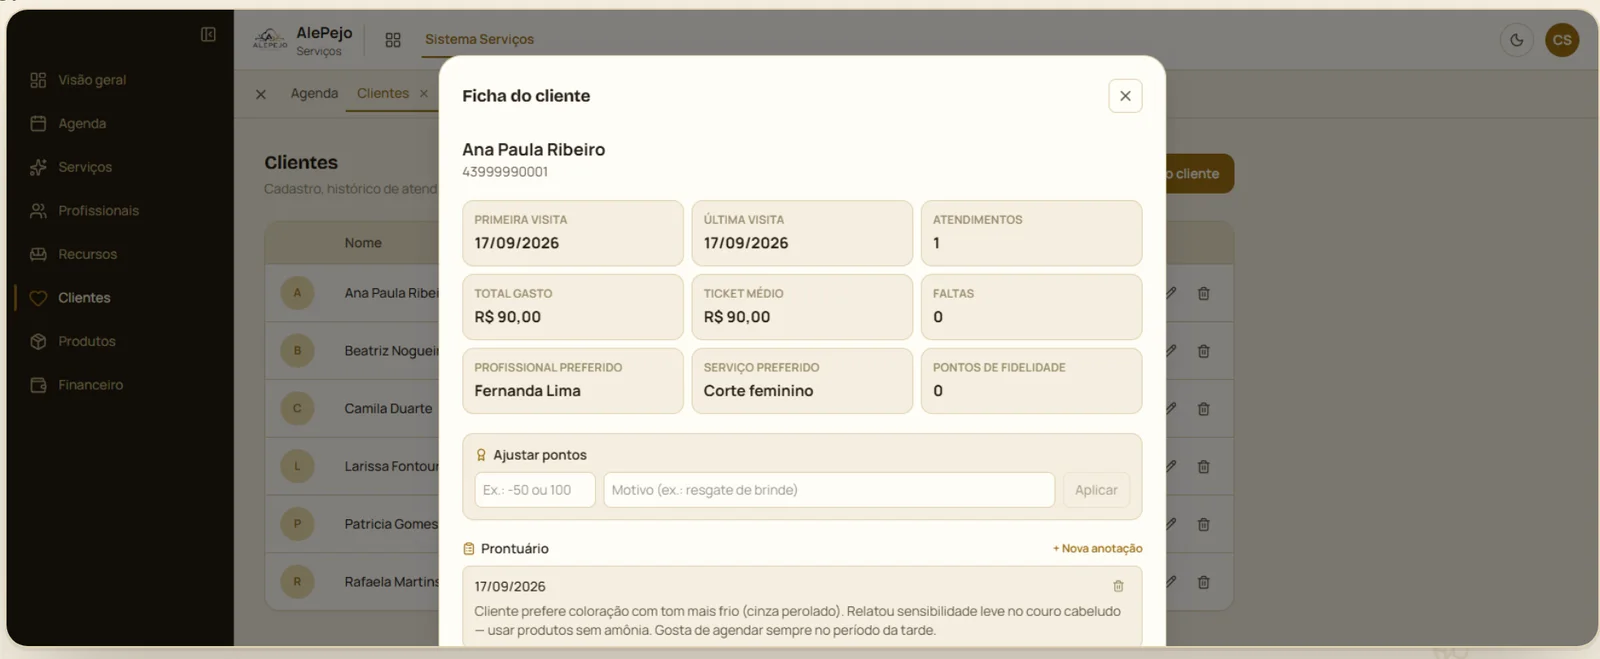Switch to the Clientes tab
The width and height of the screenshot is (1600, 659).
point(383,93)
